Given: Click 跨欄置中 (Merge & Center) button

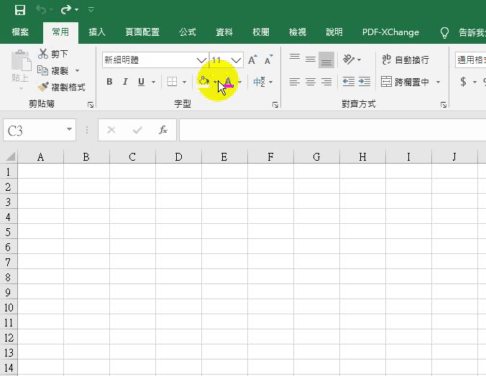Looking at the screenshot, I should coord(405,82).
